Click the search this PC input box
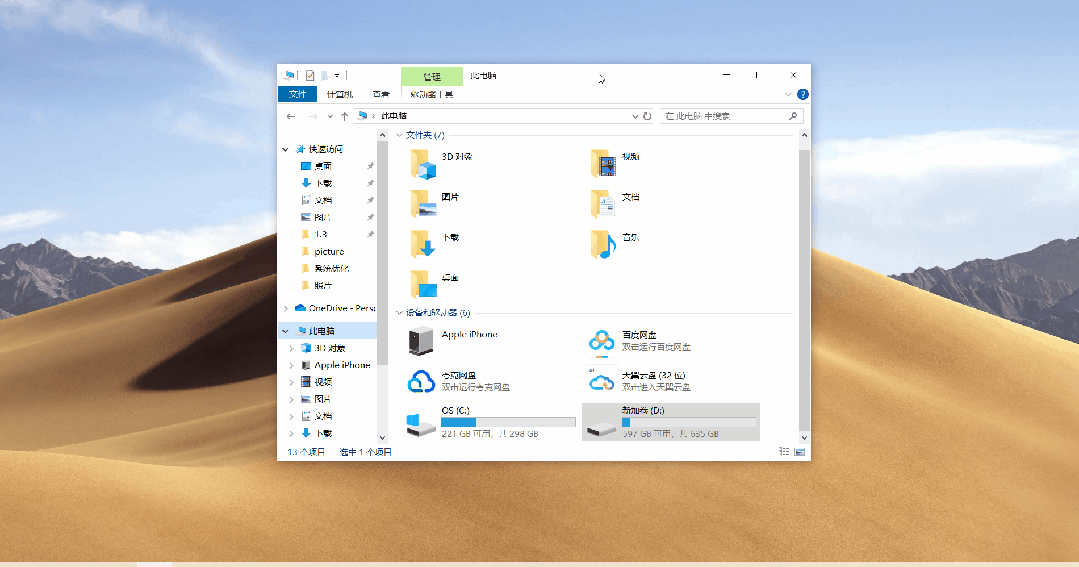 [725, 116]
